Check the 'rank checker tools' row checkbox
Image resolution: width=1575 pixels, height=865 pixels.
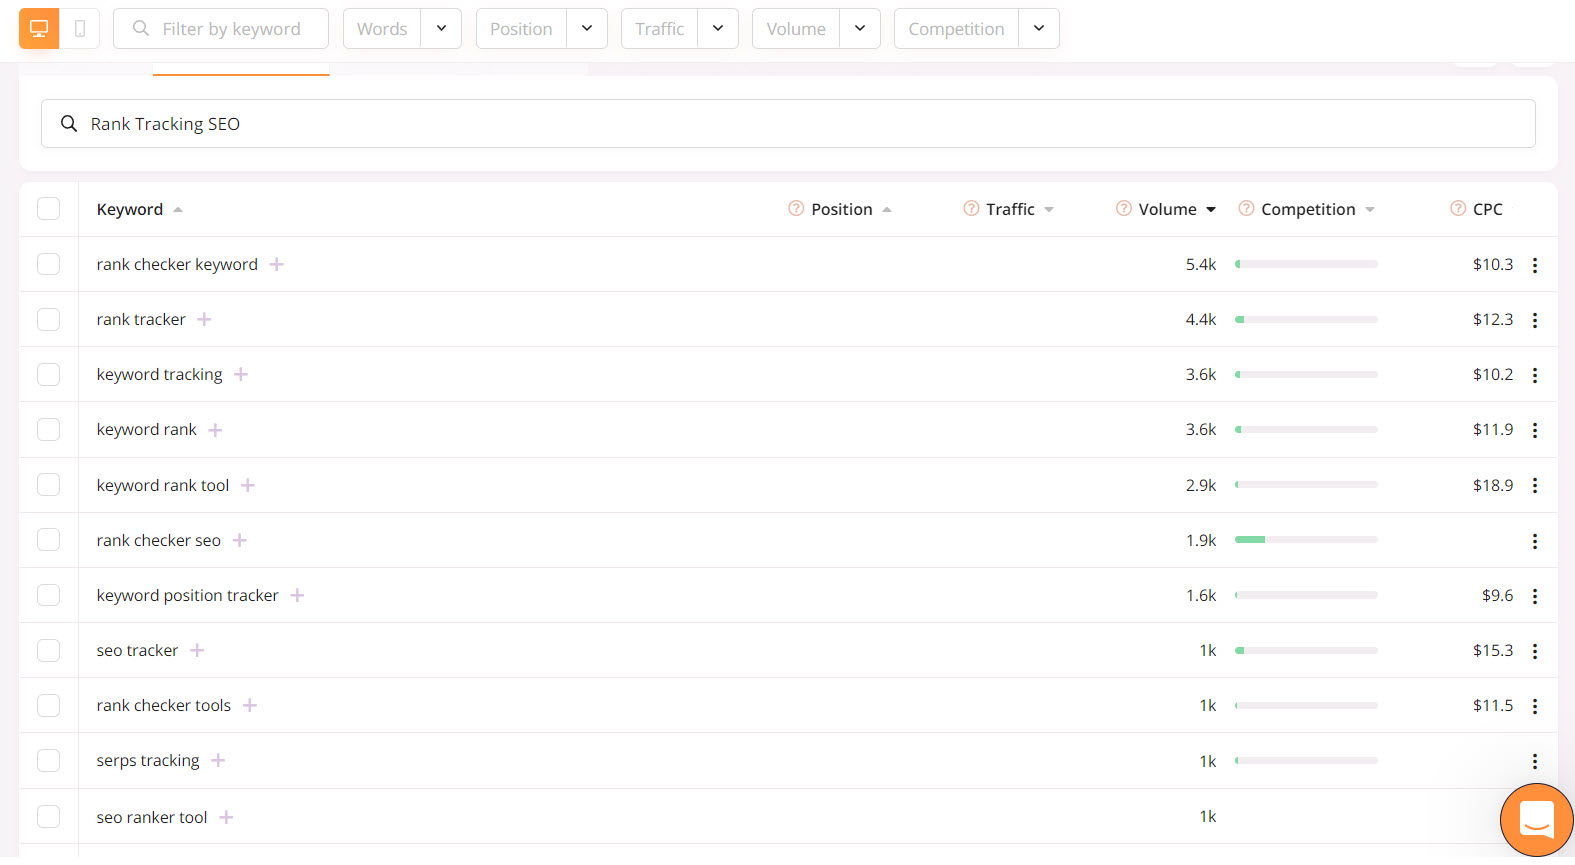tap(48, 705)
